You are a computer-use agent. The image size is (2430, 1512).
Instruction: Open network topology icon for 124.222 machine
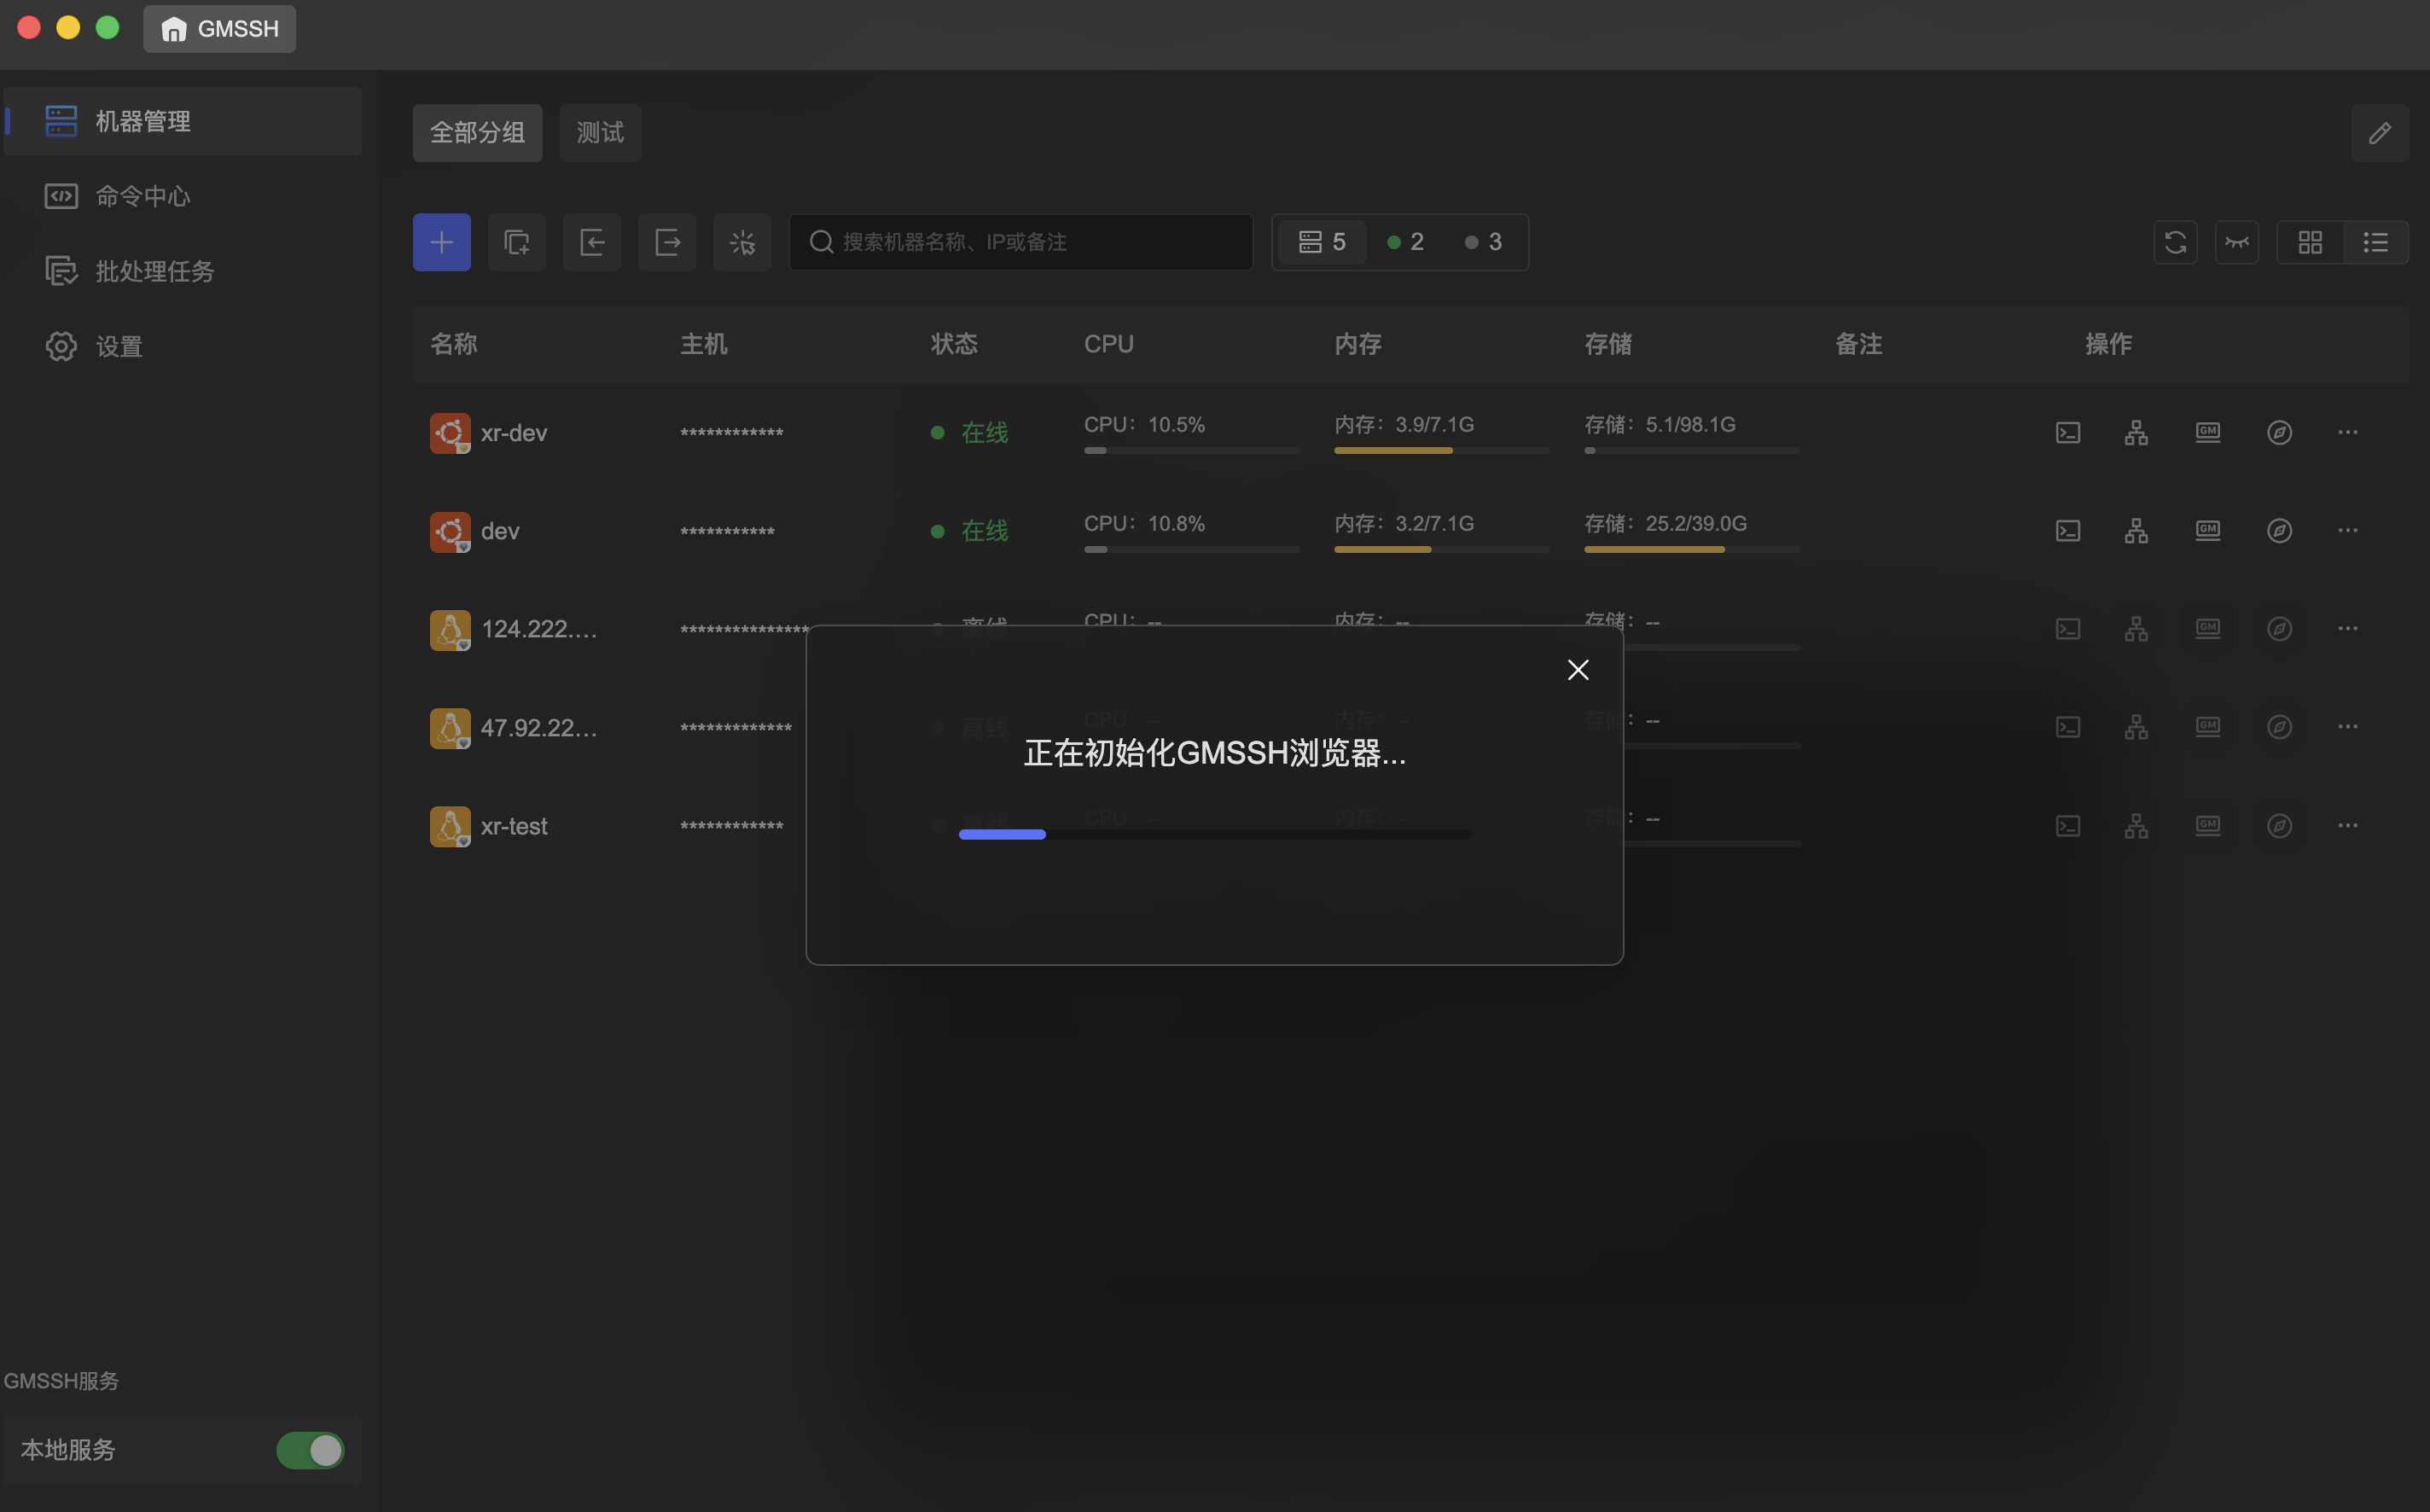pos(2136,629)
